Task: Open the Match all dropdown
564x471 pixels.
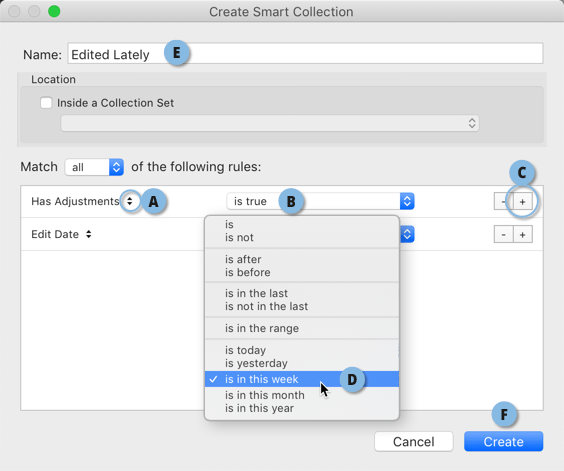Action: pos(94,167)
